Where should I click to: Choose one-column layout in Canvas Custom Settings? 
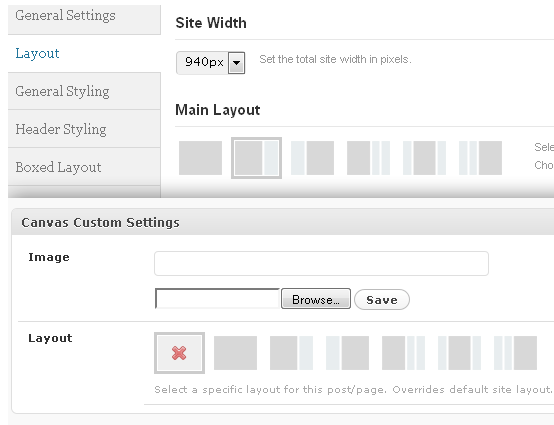235,353
